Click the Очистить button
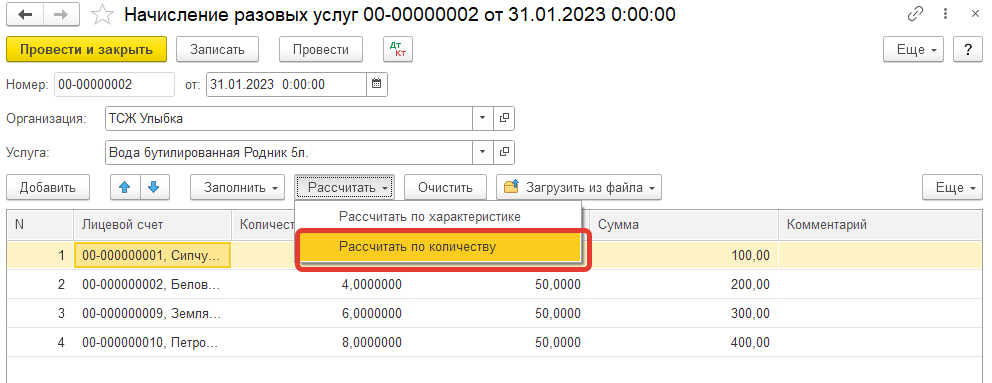 pyautogui.click(x=445, y=187)
